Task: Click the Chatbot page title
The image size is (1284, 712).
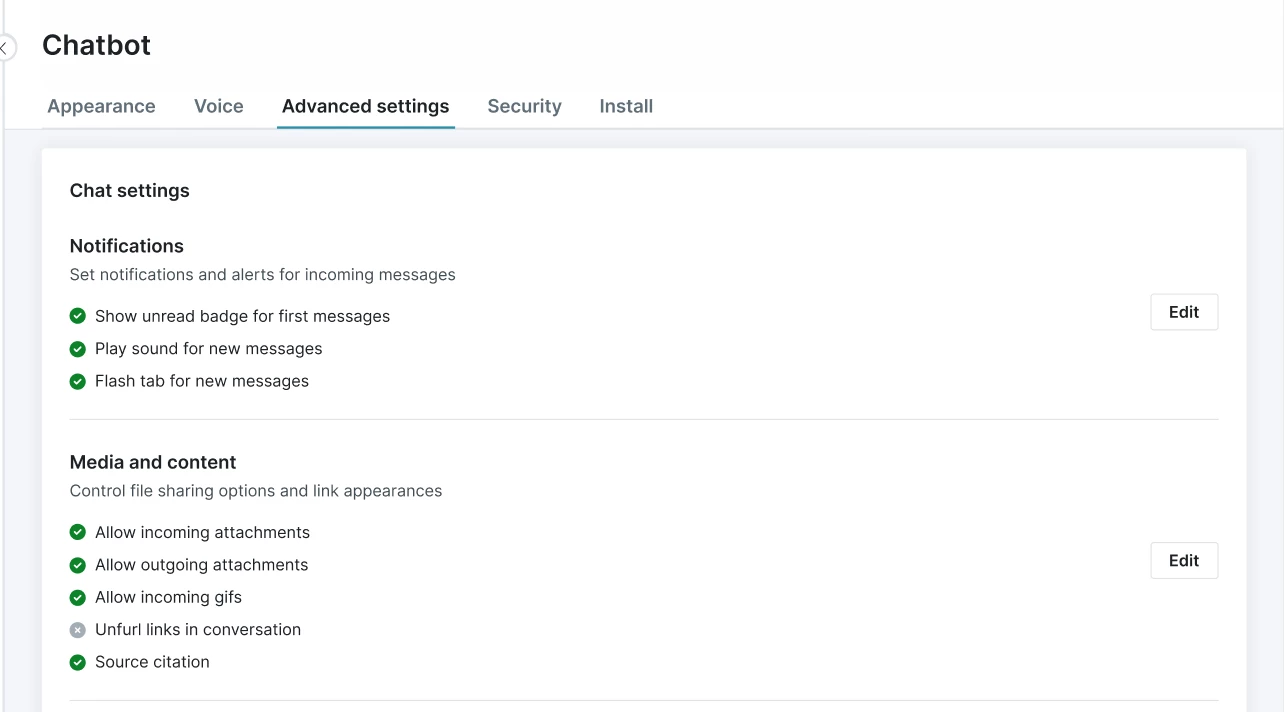Action: pos(97,45)
